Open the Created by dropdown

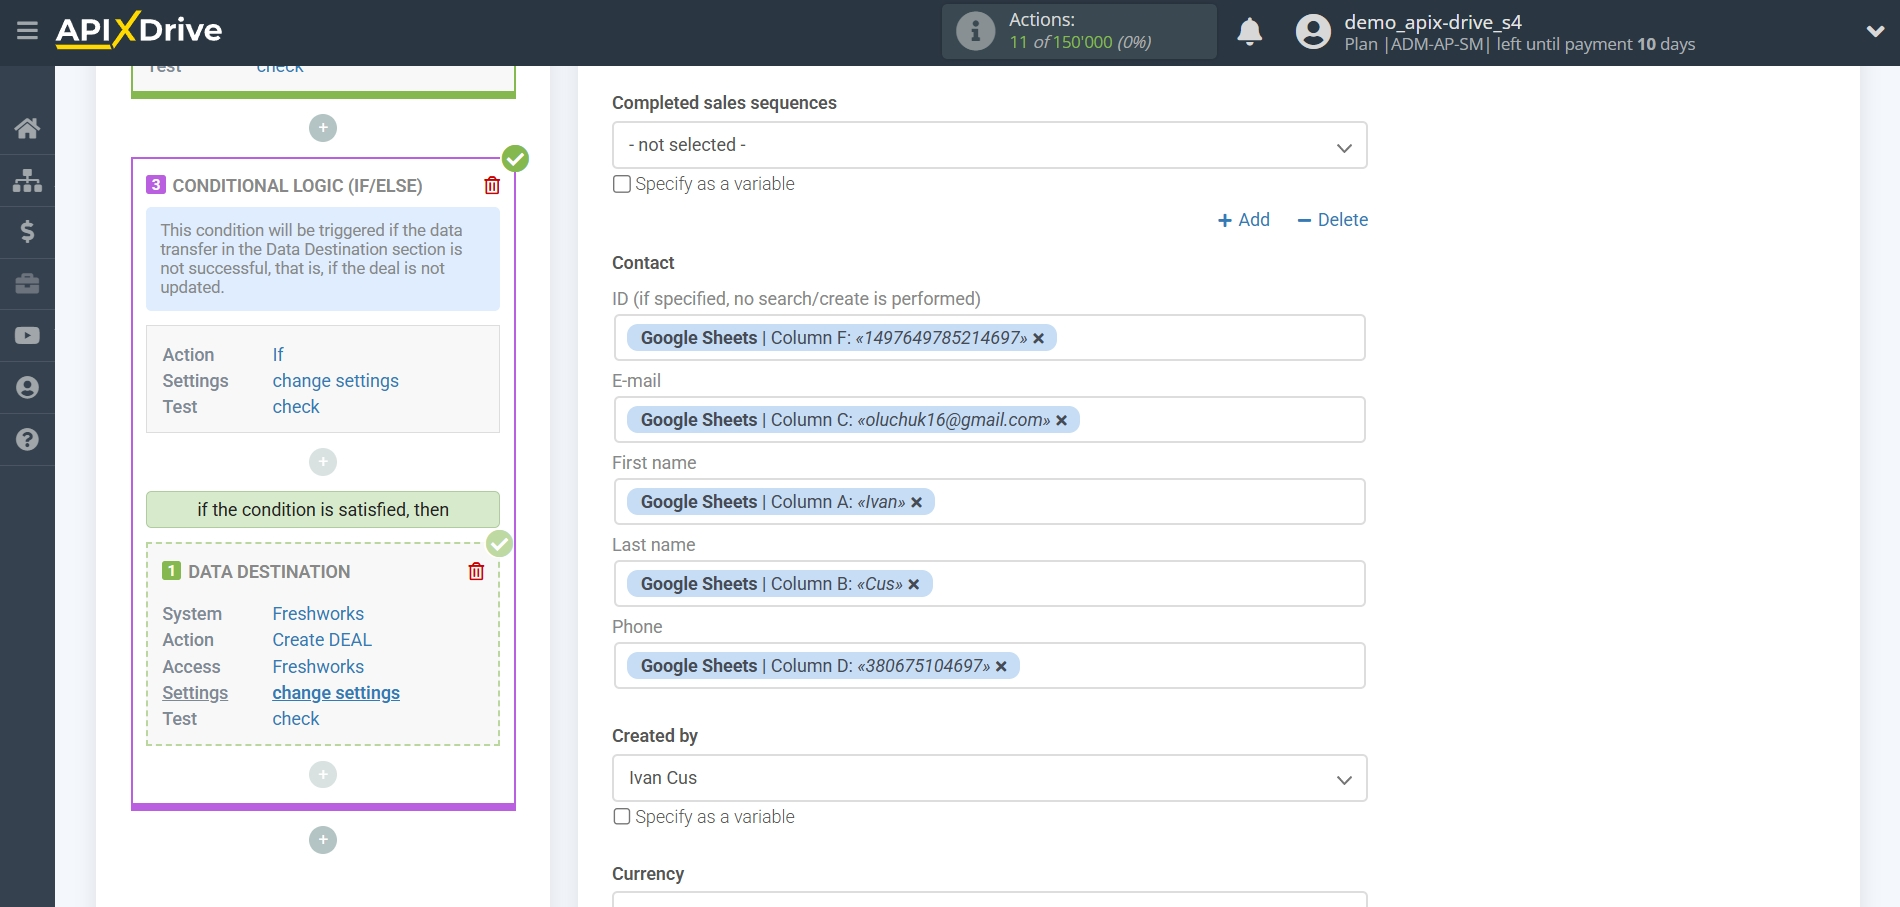pyautogui.click(x=989, y=778)
